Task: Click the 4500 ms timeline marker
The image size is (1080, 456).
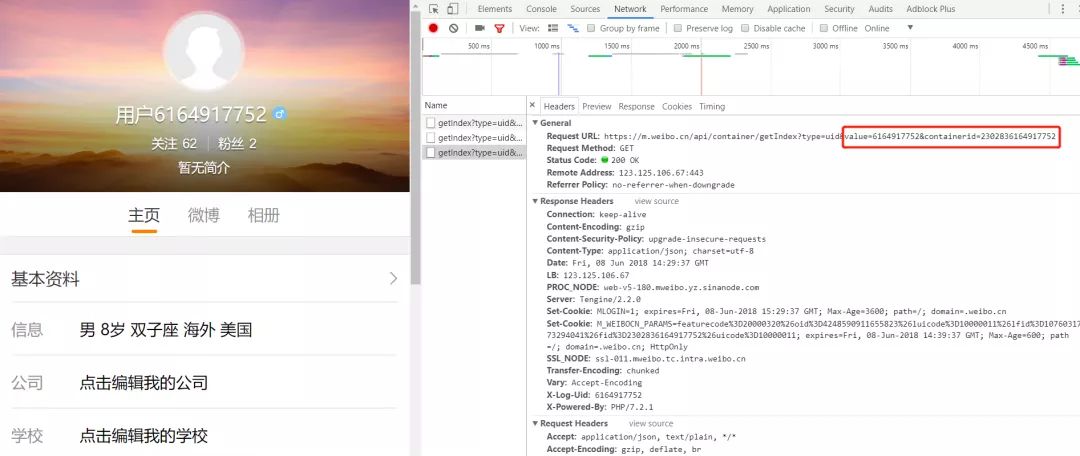Action: click(x=1035, y=46)
